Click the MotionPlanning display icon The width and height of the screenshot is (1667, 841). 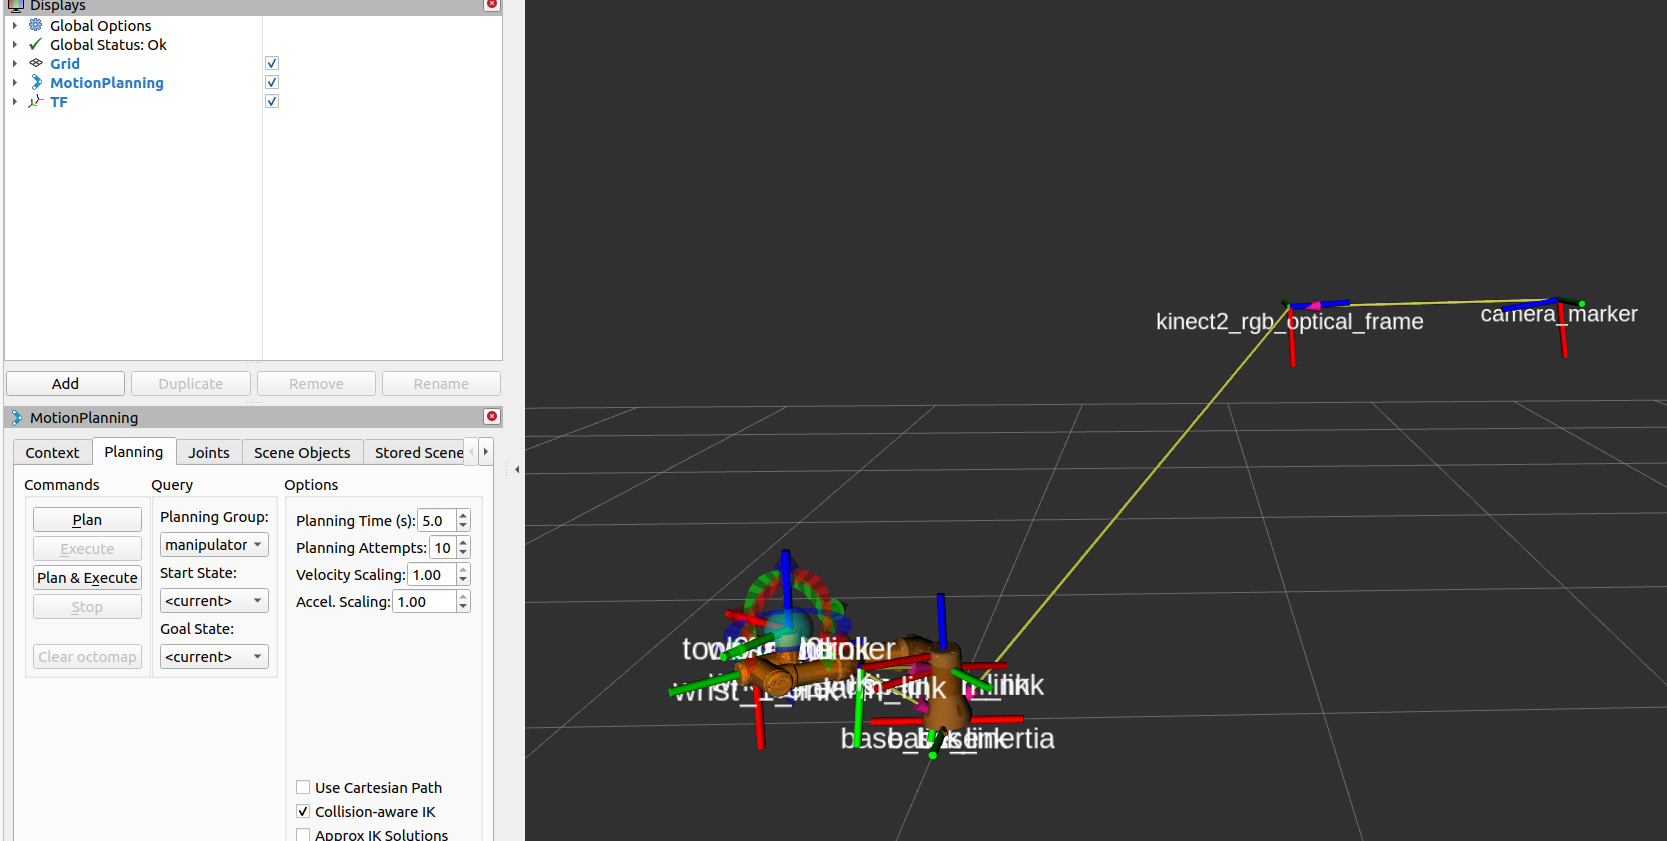36,82
